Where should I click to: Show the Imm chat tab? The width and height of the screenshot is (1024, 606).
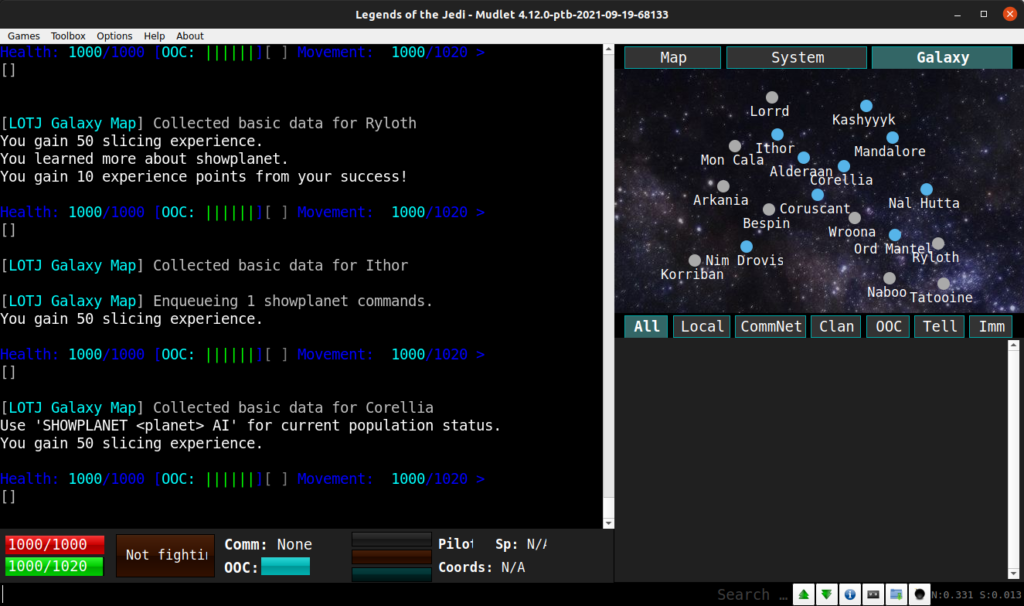[x=991, y=327]
